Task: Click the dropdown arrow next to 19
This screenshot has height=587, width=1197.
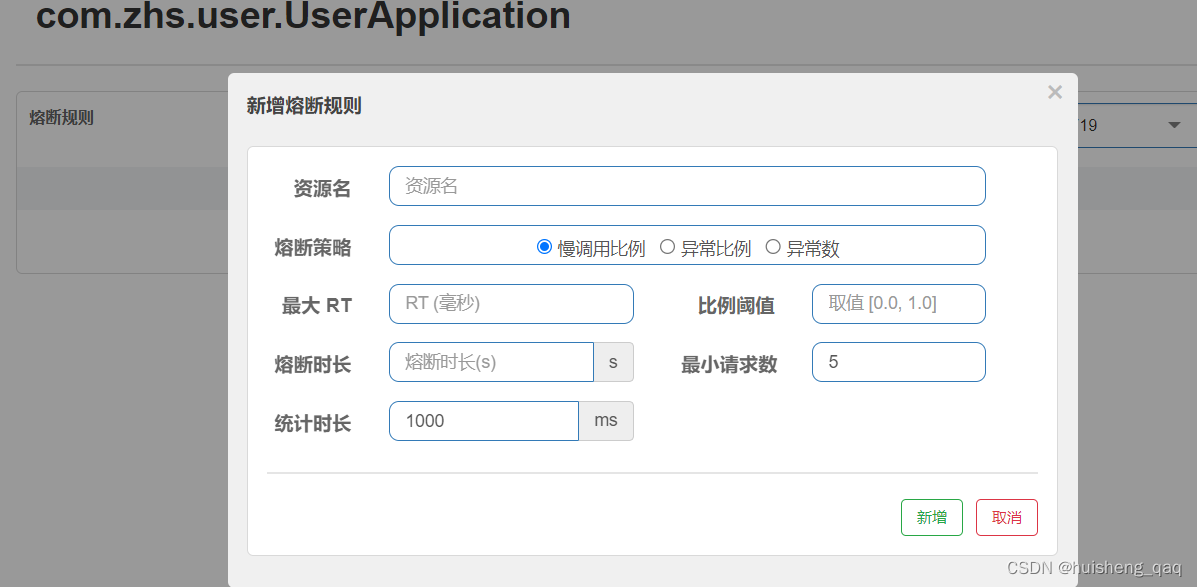Action: pos(1174,125)
